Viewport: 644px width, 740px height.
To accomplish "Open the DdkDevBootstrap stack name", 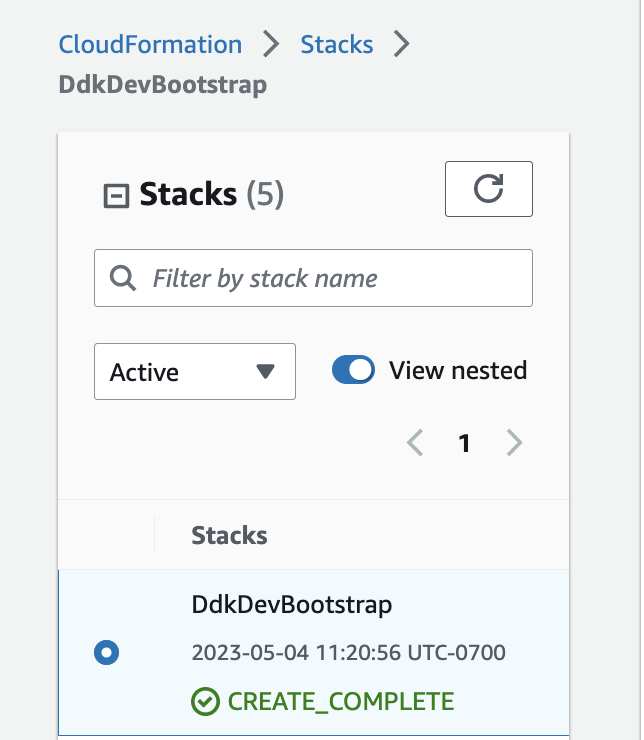I will click(x=292, y=605).
